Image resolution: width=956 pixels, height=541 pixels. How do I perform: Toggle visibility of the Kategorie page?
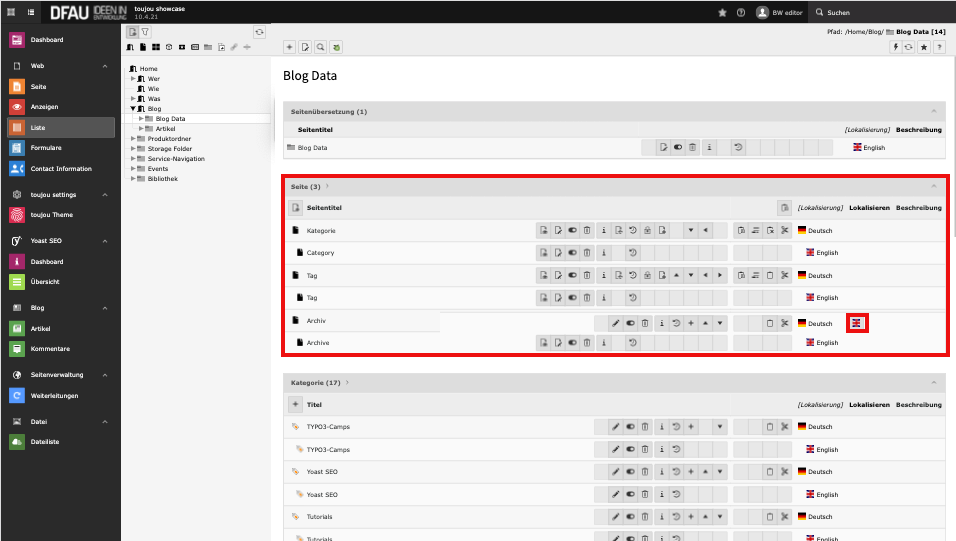click(x=572, y=231)
